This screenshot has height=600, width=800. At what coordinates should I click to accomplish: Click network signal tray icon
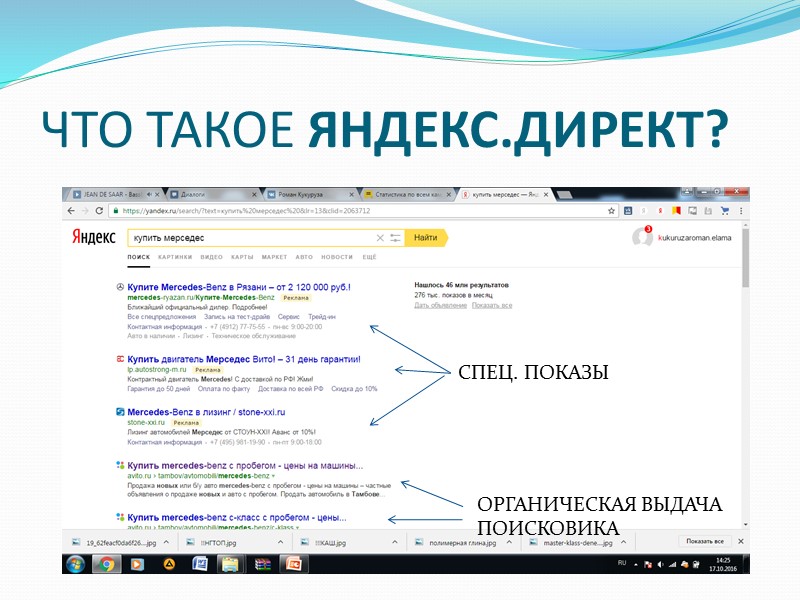[672, 564]
